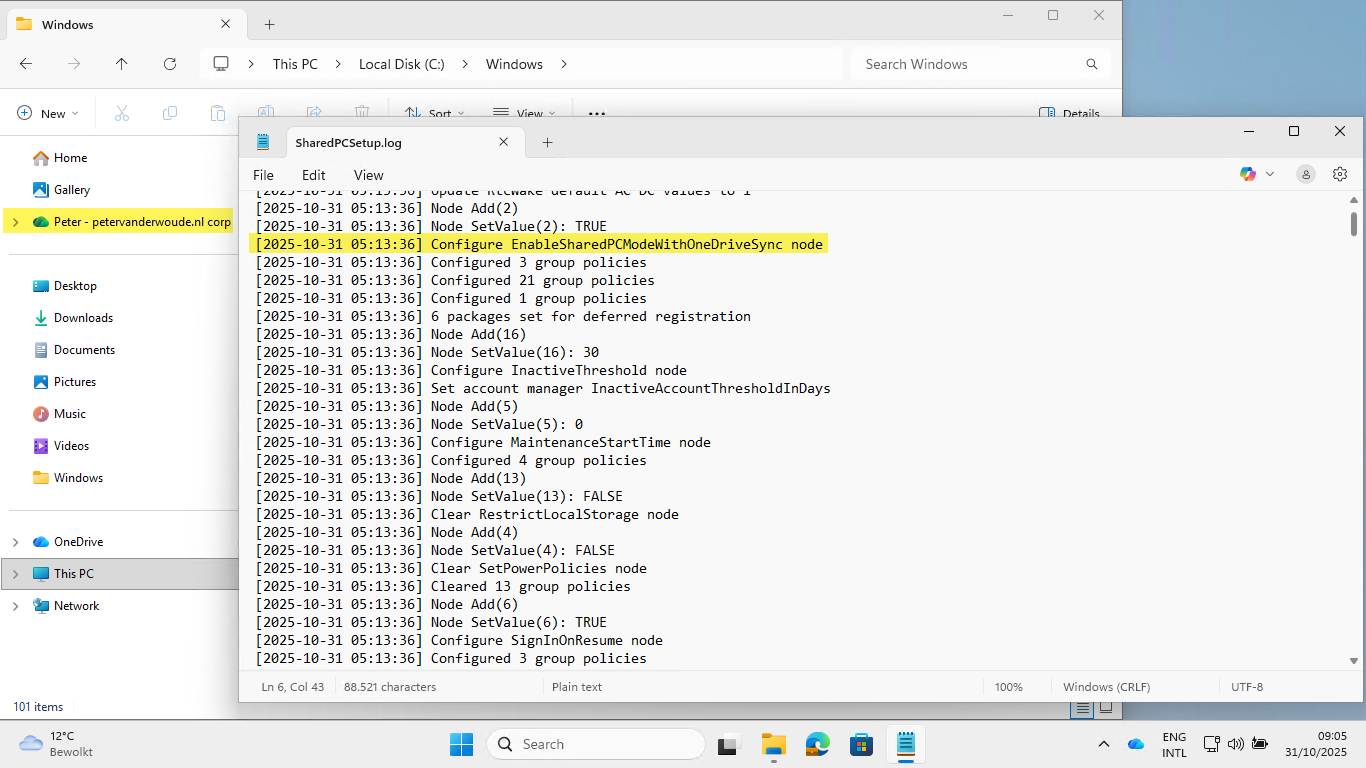Open the Downloads folder in sidebar
The image size is (1366, 768).
(83, 318)
